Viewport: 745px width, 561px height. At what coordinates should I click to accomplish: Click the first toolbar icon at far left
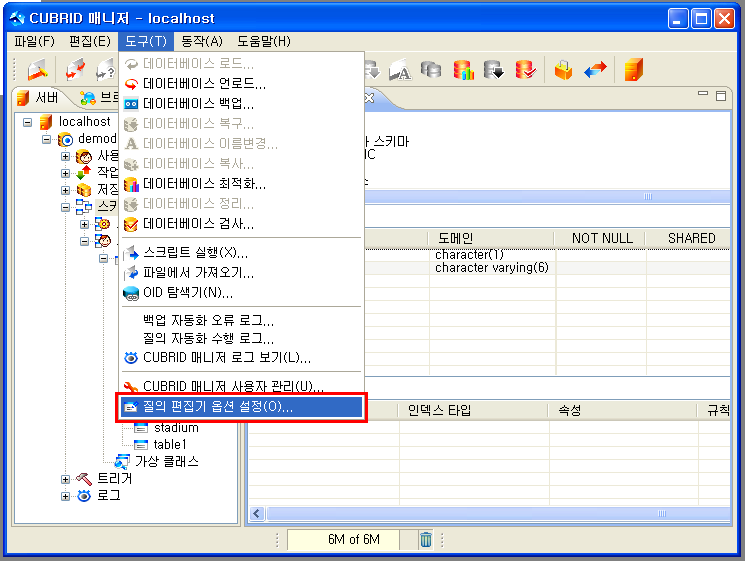[x=37, y=70]
